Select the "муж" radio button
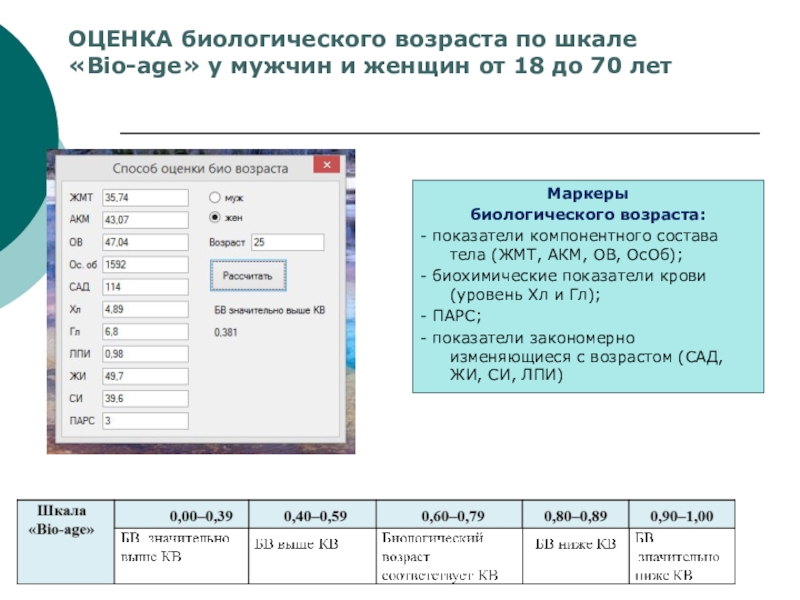800x600 pixels. [214, 198]
